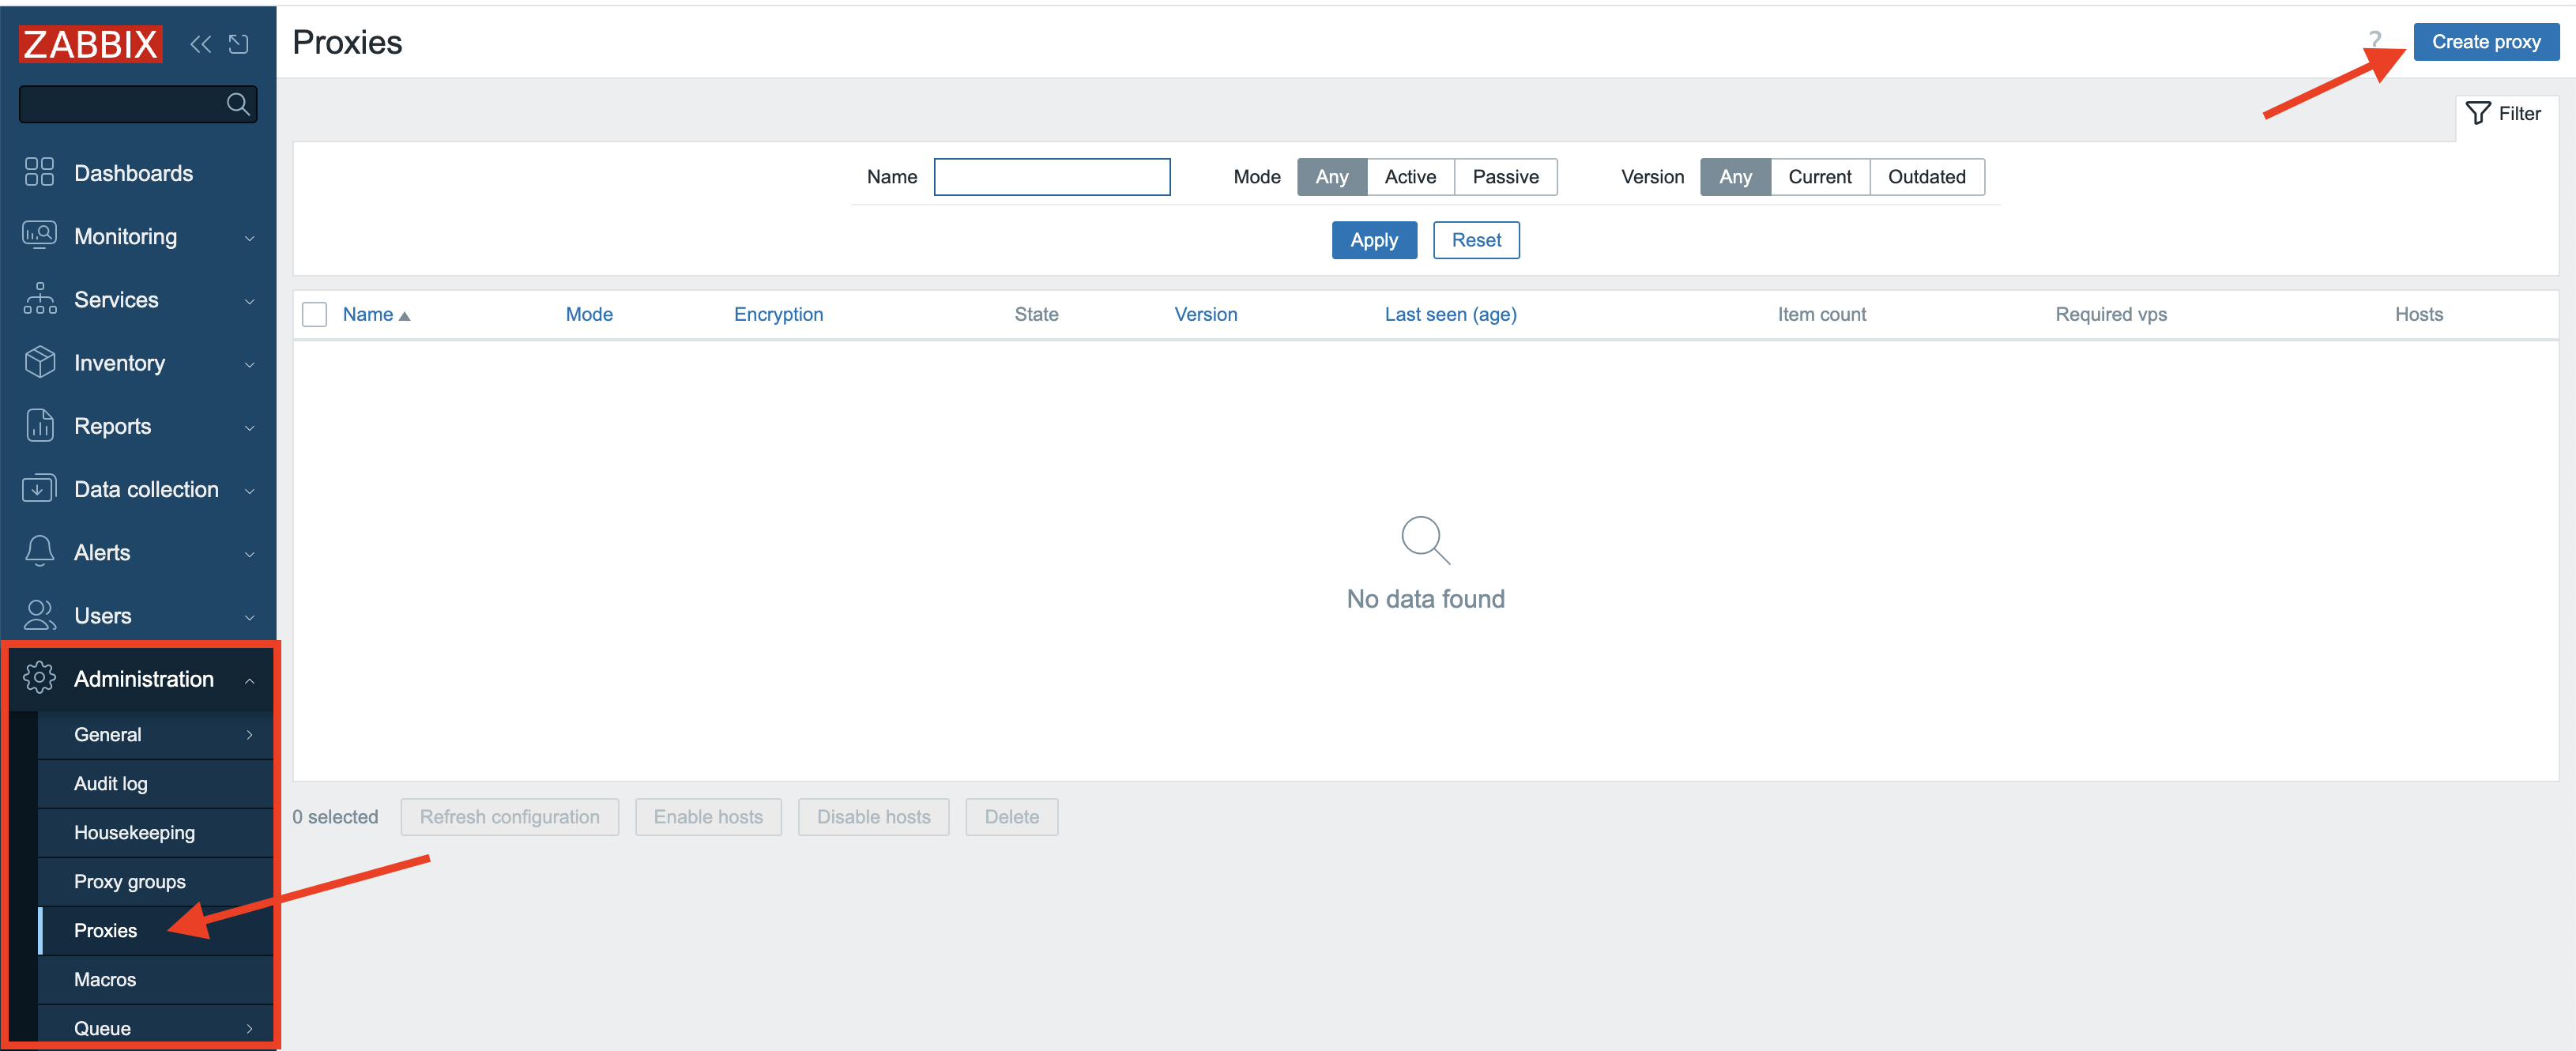
Task: Select Macros from the Administration menu
Action: 104,979
